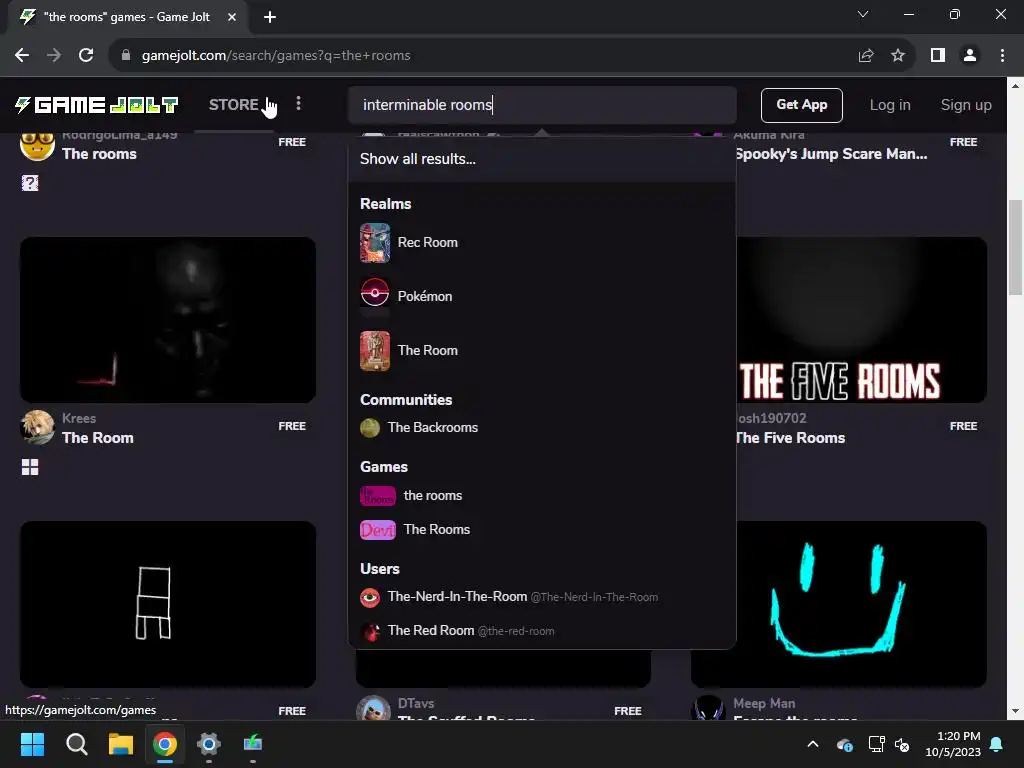Choose Show all results...
This screenshot has height=768, width=1024.
[x=417, y=159]
